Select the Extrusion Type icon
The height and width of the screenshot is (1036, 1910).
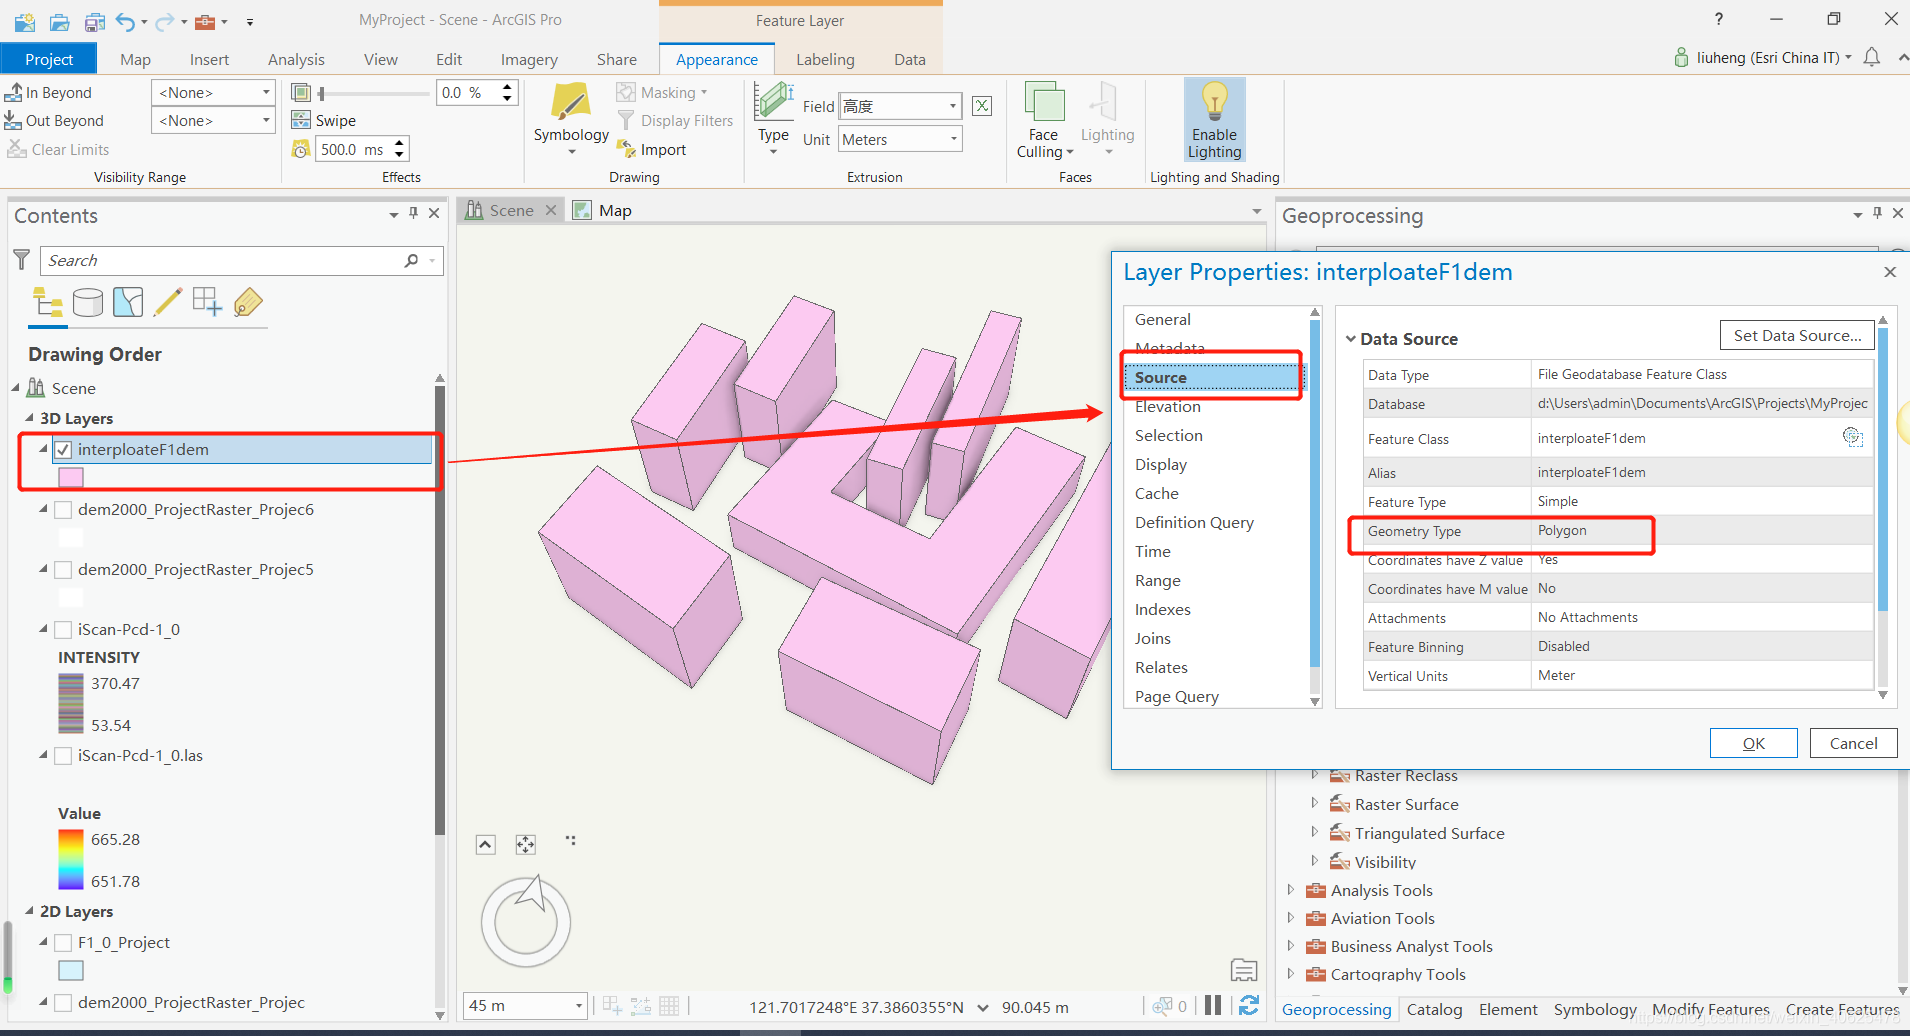click(773, 103)
